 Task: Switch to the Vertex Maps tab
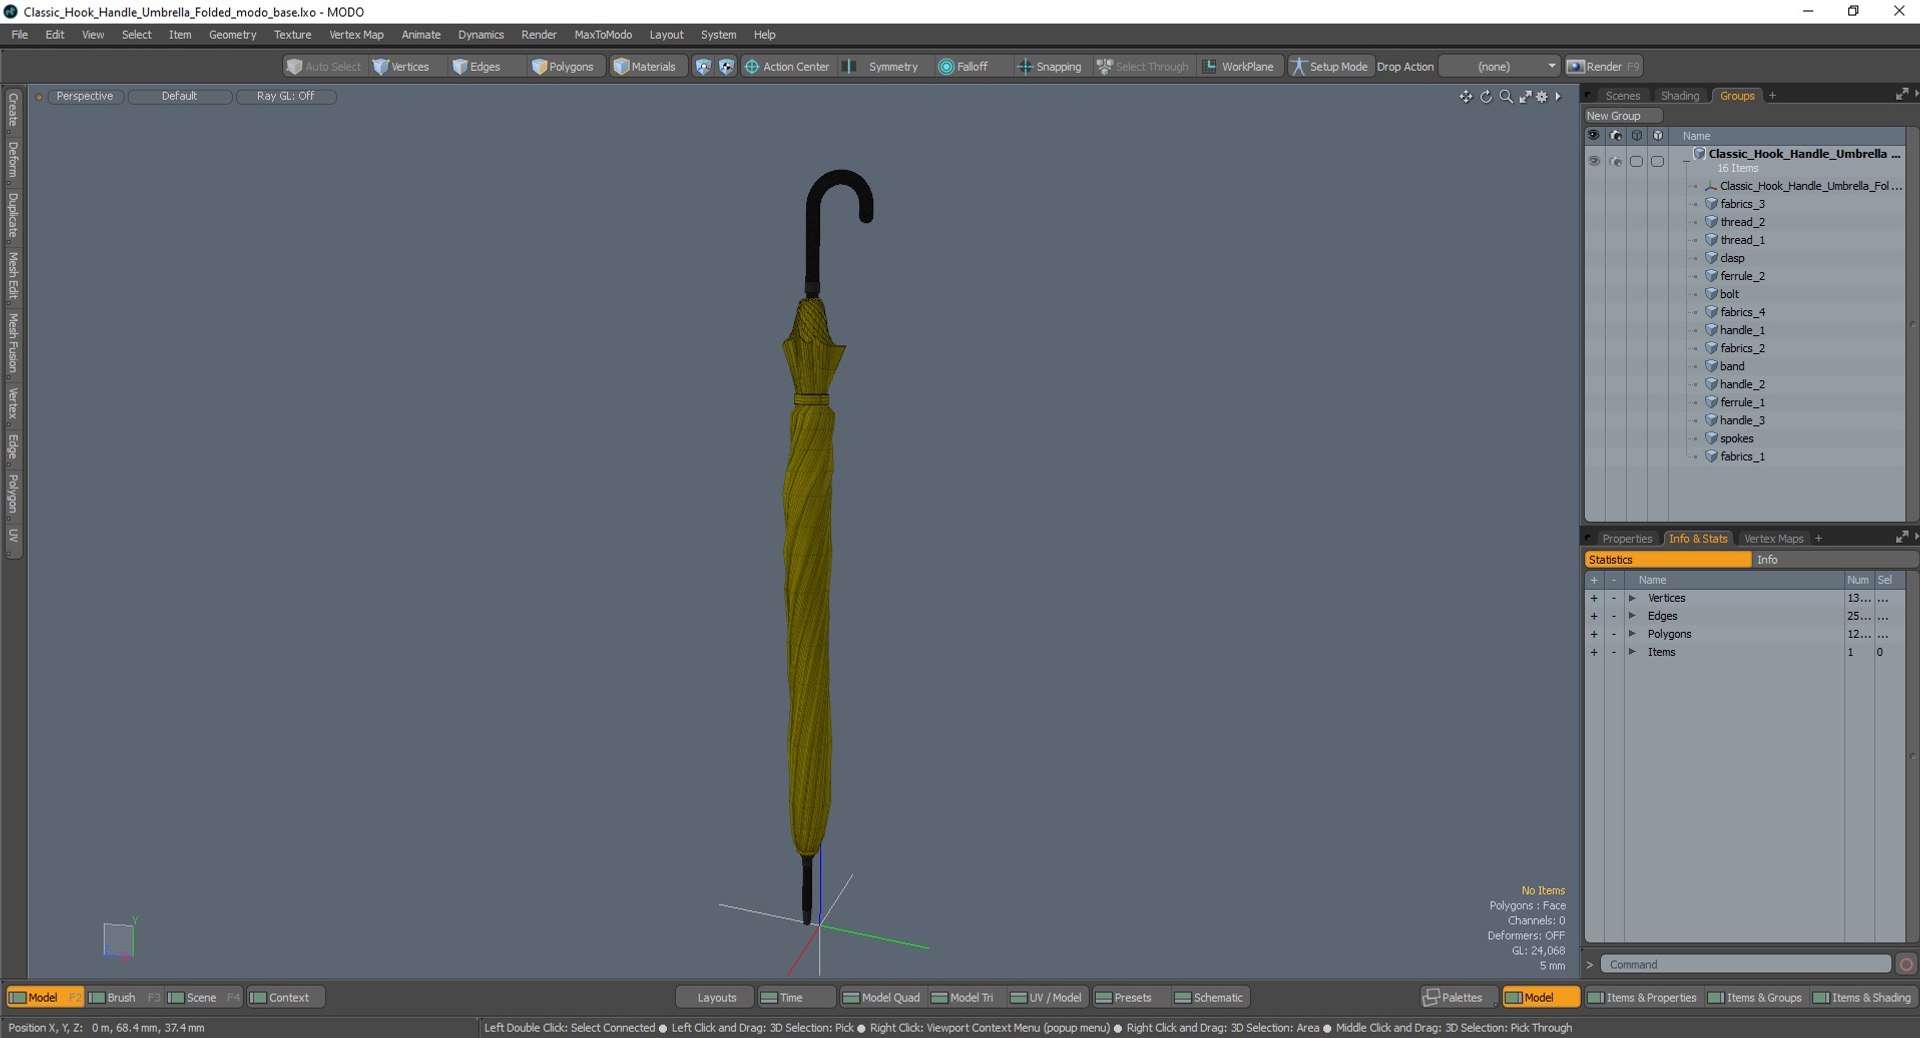pos(1774,539)
